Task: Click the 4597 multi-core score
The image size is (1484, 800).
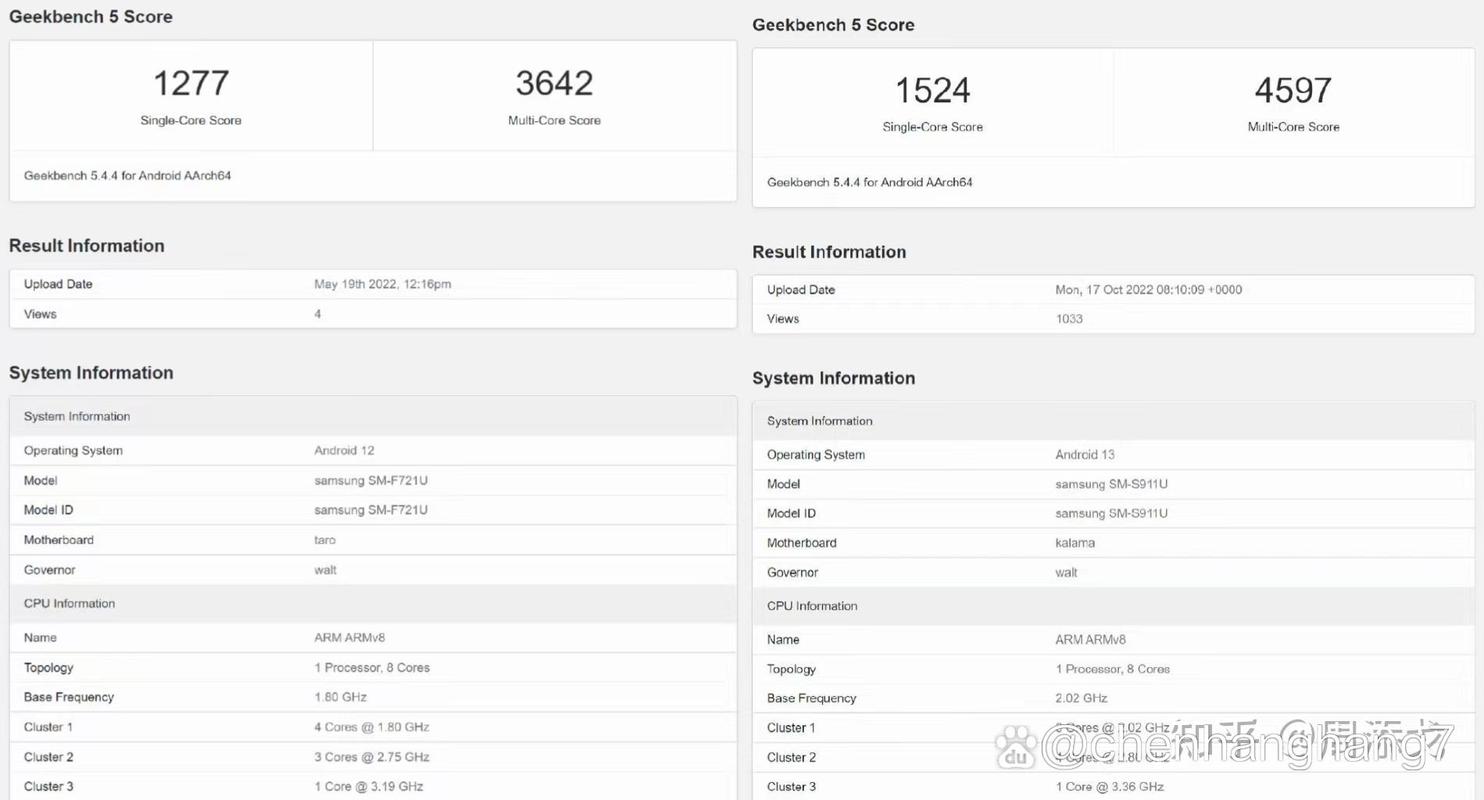Action: tap(1293, 91)
